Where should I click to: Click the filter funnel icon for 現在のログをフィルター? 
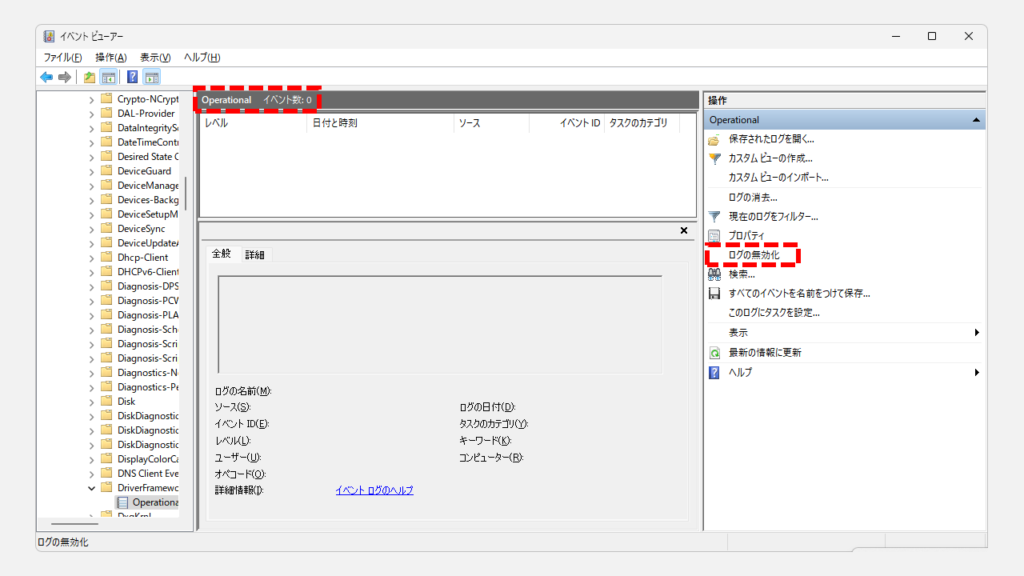pyautogui.click(x=714, y=216)
